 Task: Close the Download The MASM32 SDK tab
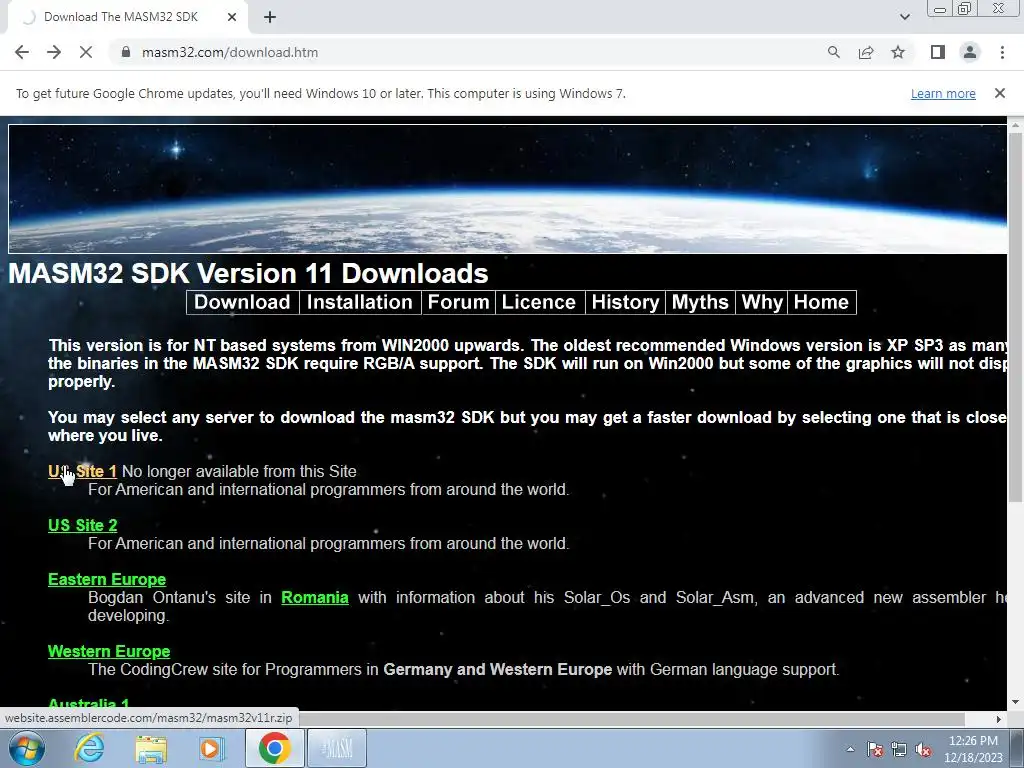232,18
